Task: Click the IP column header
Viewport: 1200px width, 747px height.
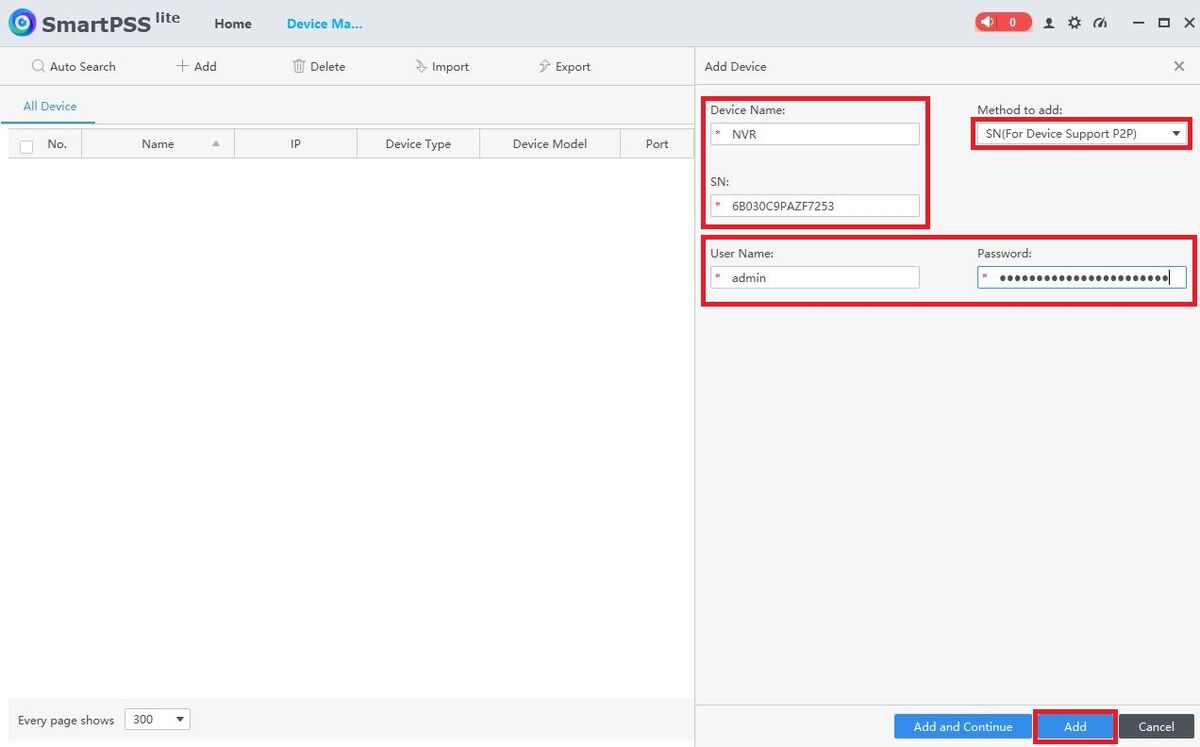Action: 296,144
